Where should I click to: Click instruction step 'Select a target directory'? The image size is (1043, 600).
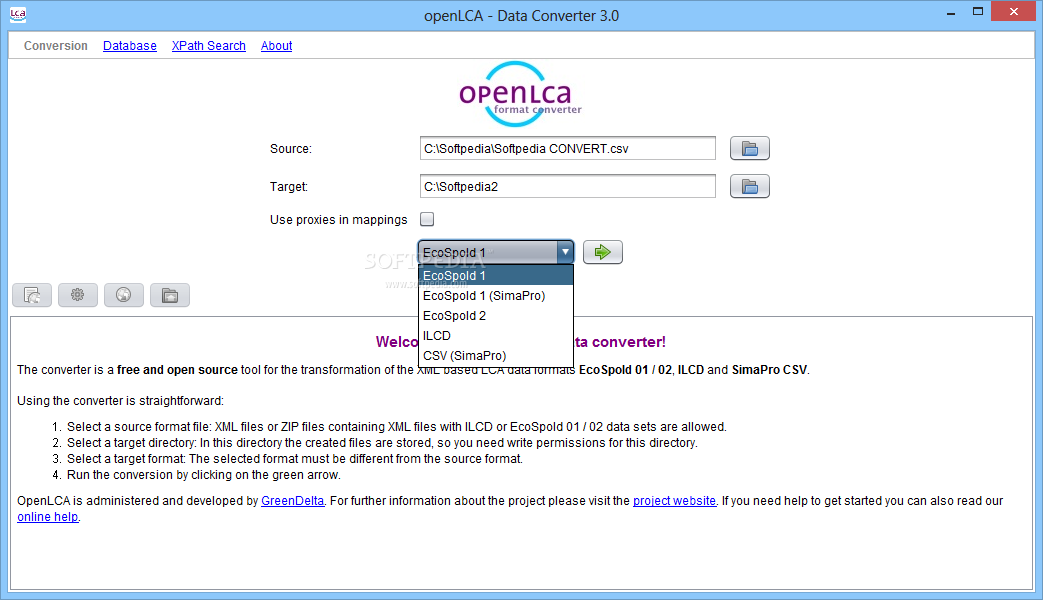[x=382, y=443]
